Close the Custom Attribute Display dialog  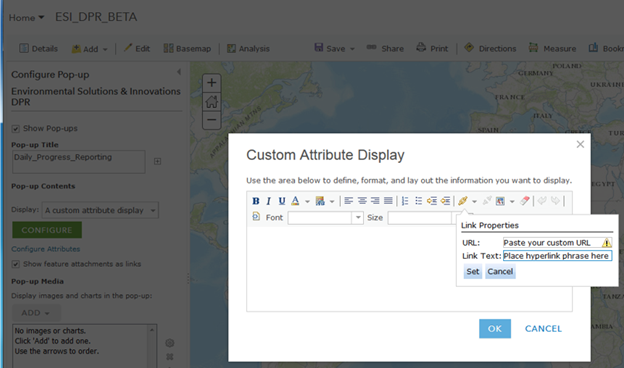580,144
